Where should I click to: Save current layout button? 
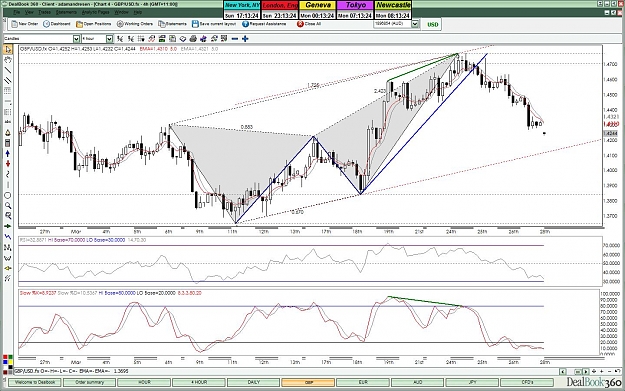(214, 24)
